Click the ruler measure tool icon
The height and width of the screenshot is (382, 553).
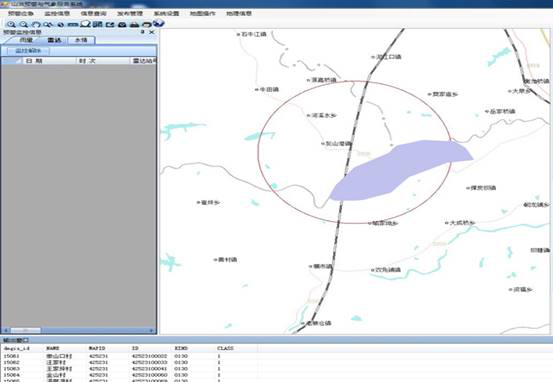pyautogui.click(x=73, y=24)
